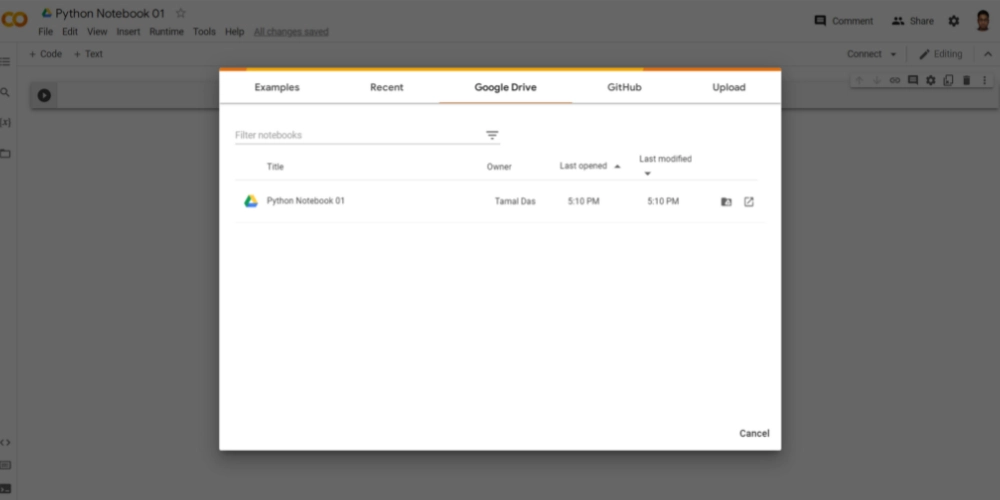Open Python Notebook 01 in new tab icon

(749, 201)
